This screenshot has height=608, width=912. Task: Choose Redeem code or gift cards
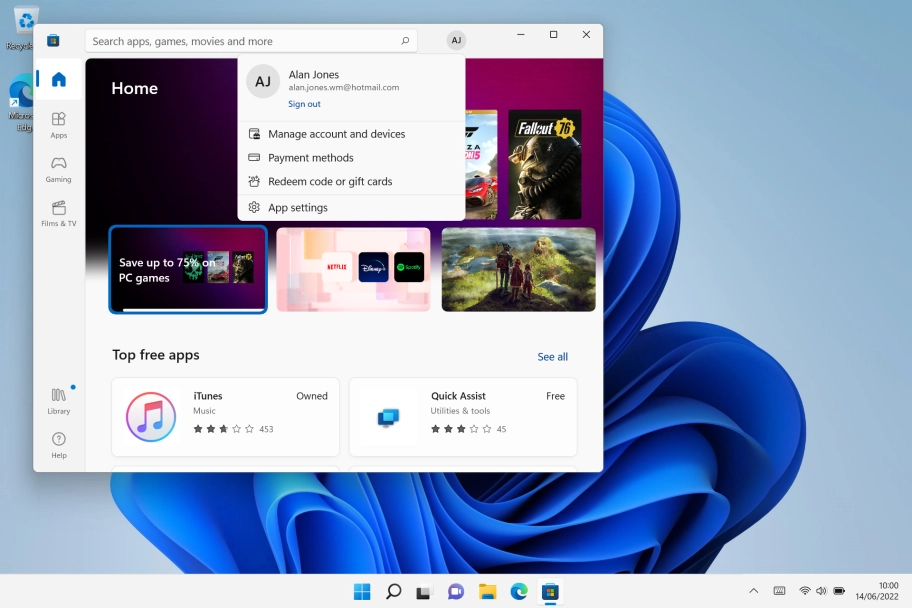(330, 182)
